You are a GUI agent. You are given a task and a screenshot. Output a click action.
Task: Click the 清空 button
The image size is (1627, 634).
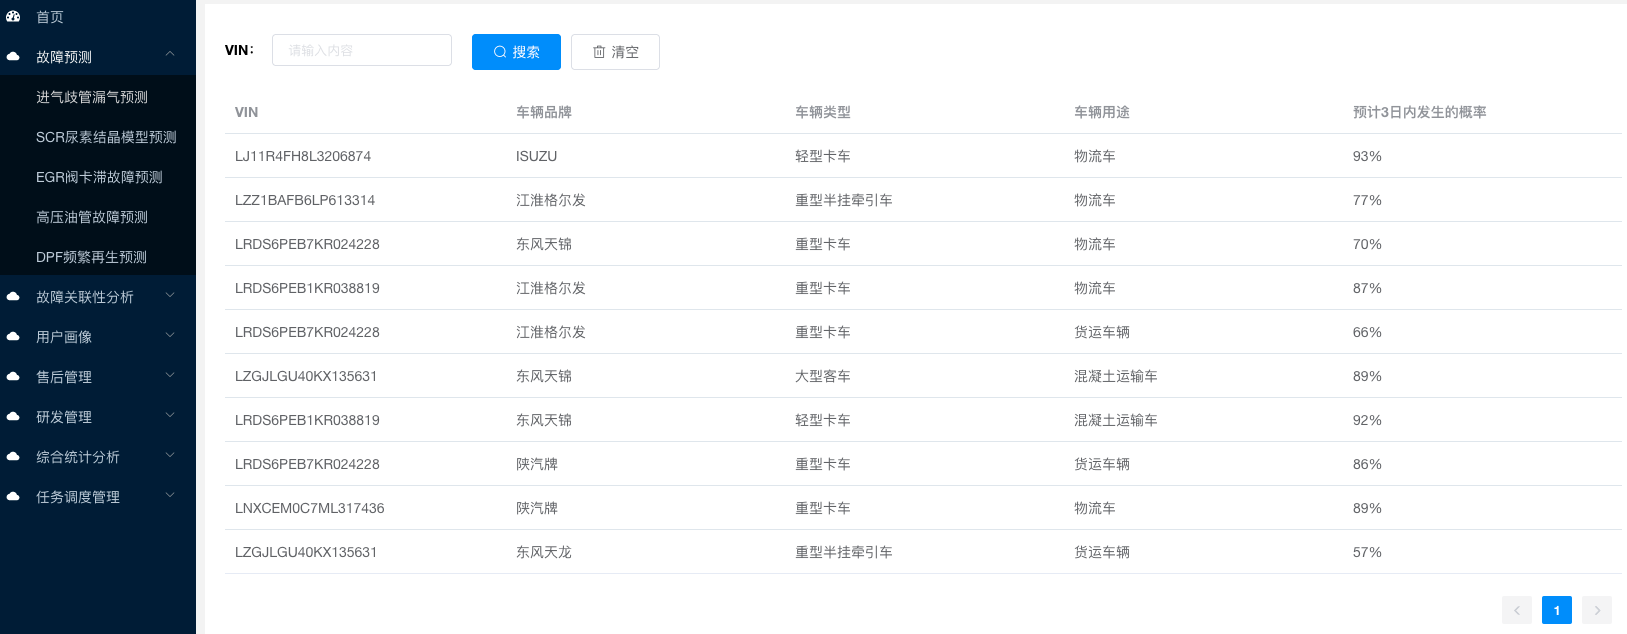(615, 52)
